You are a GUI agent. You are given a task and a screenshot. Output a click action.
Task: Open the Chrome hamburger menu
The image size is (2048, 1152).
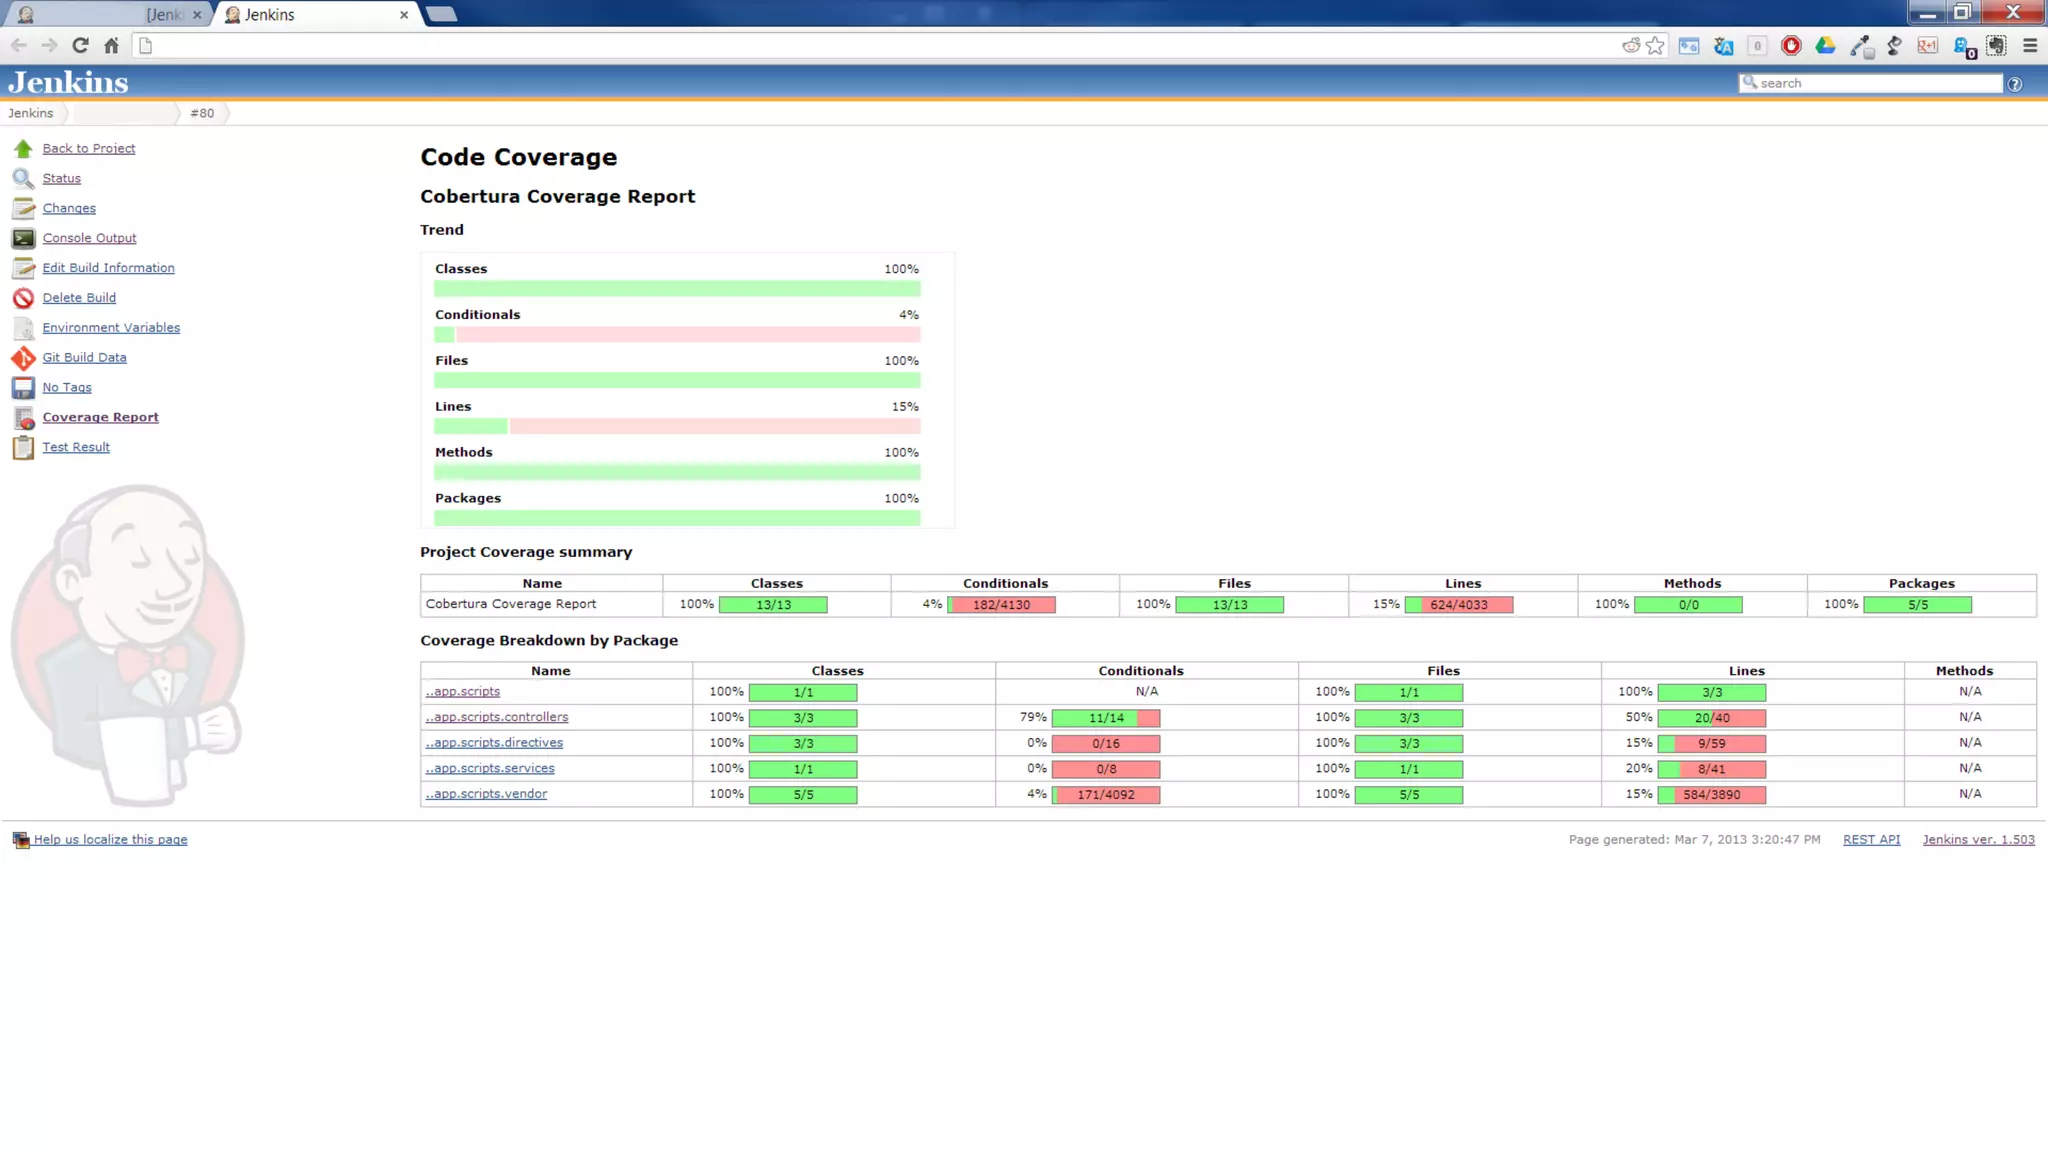(x=2030, y=46)
